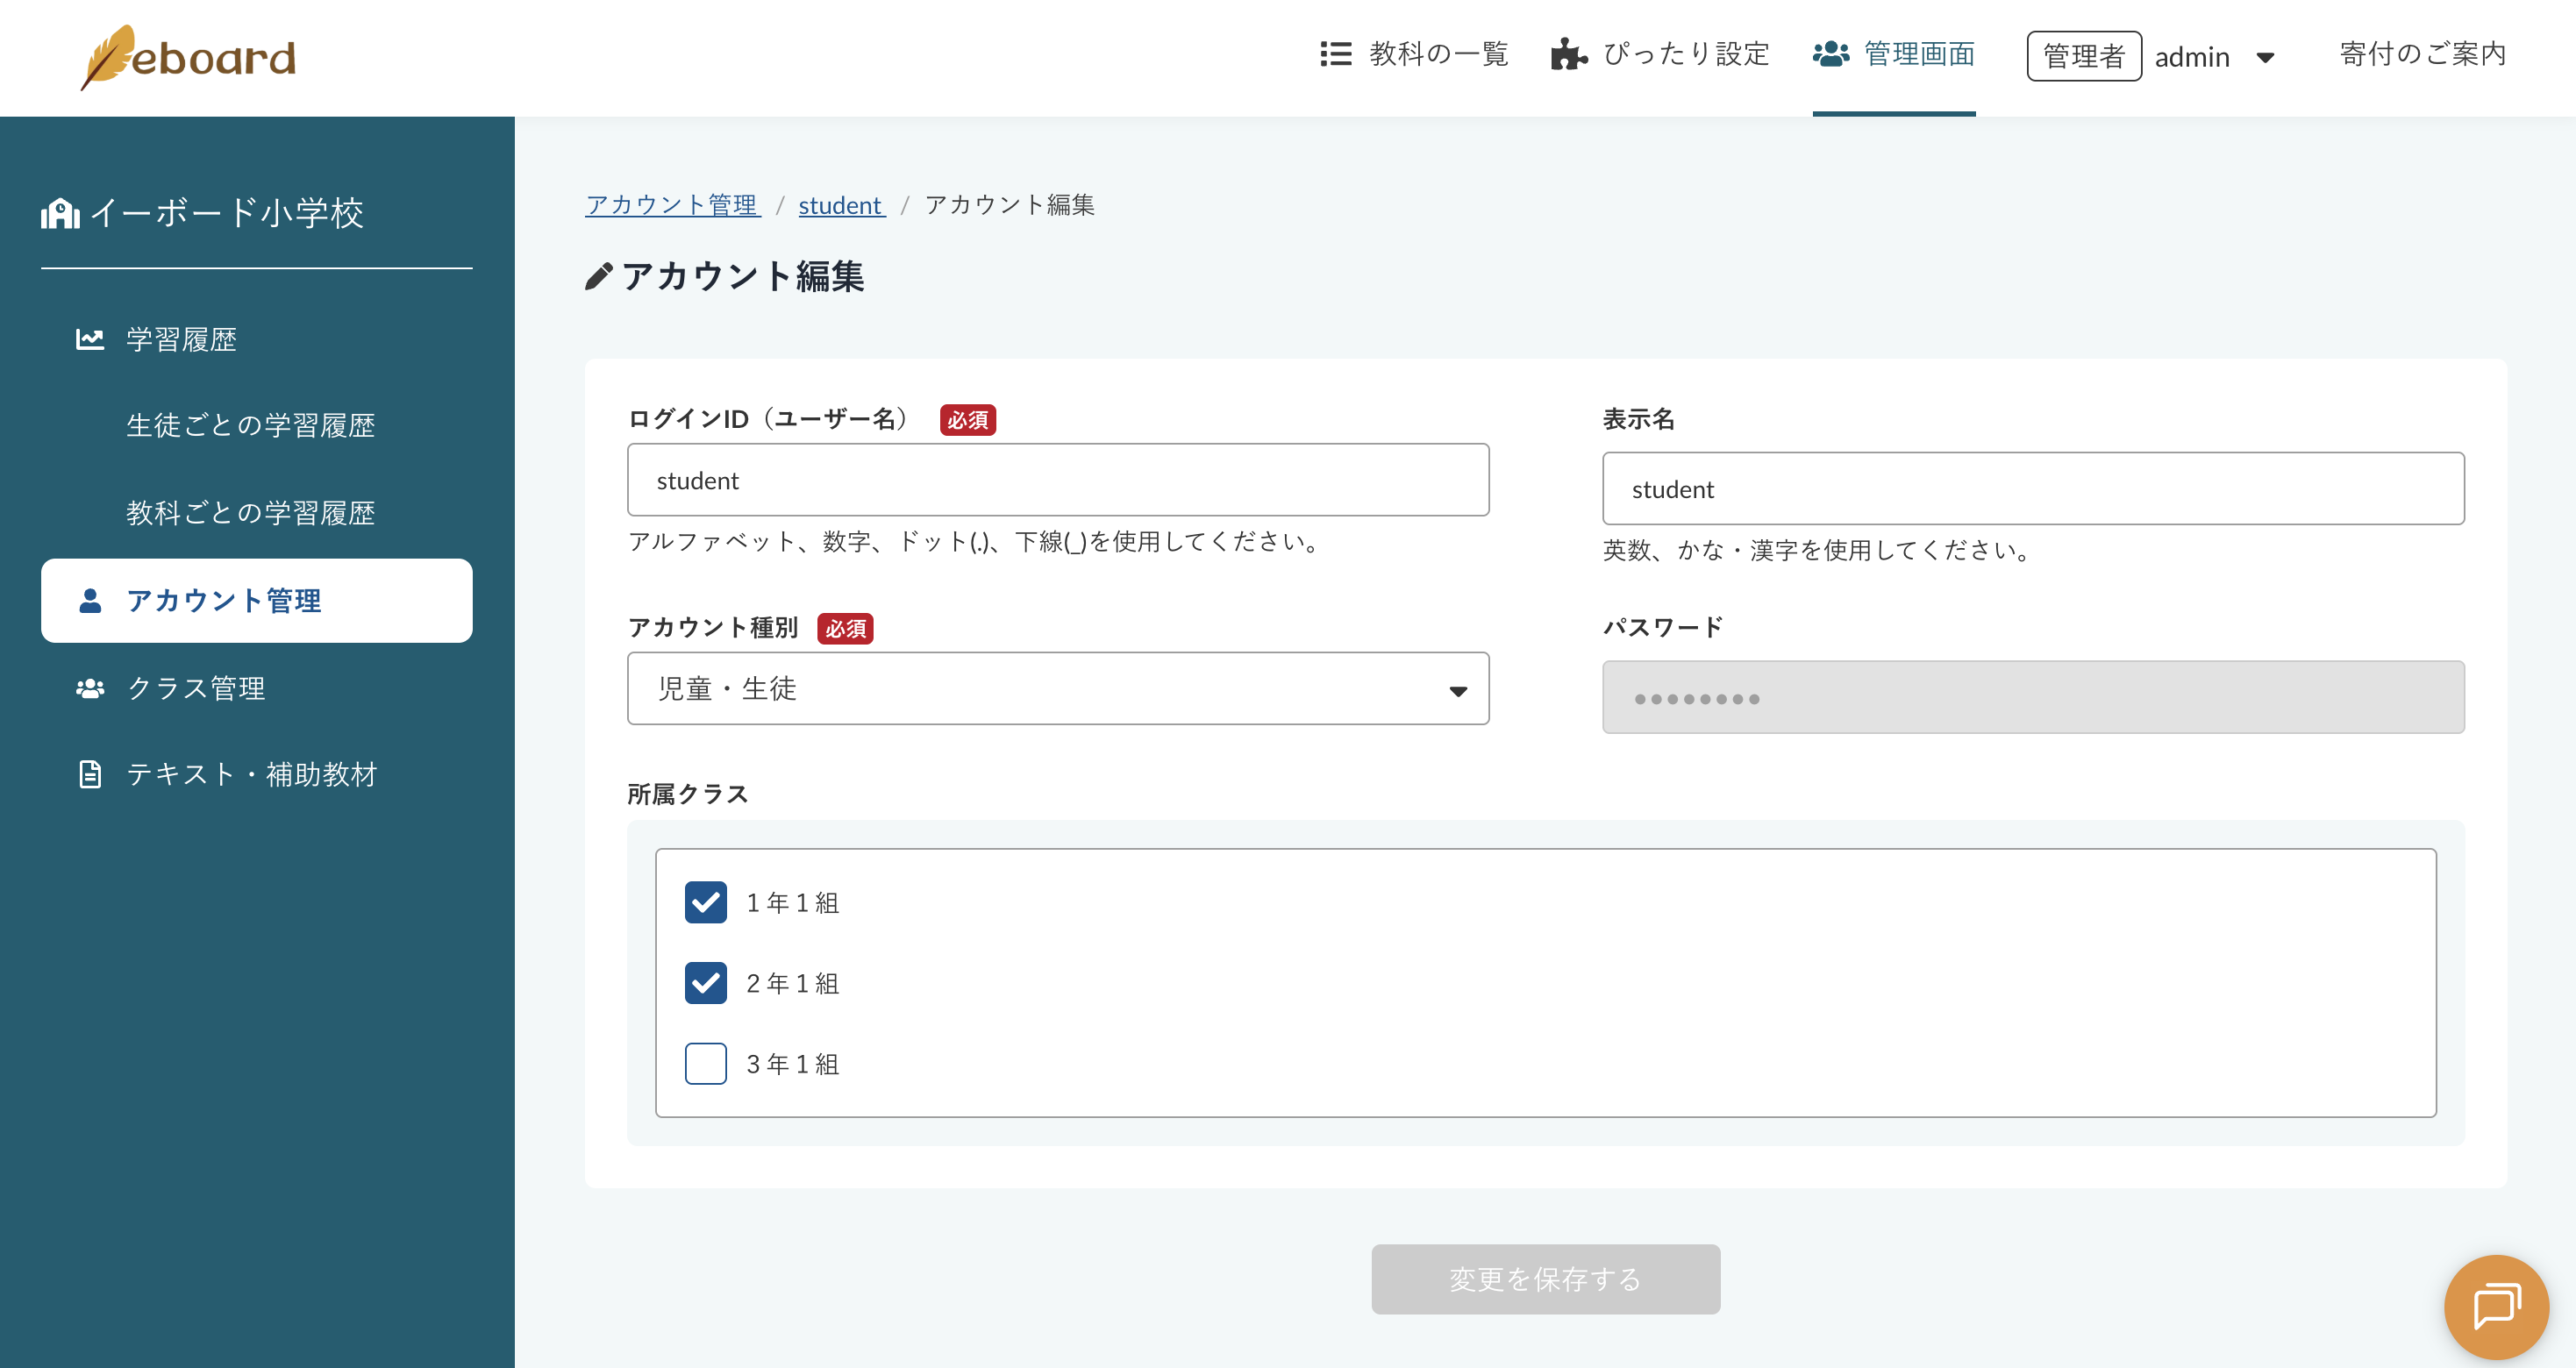Click the school building icon in sidebar

coord(60,213)
